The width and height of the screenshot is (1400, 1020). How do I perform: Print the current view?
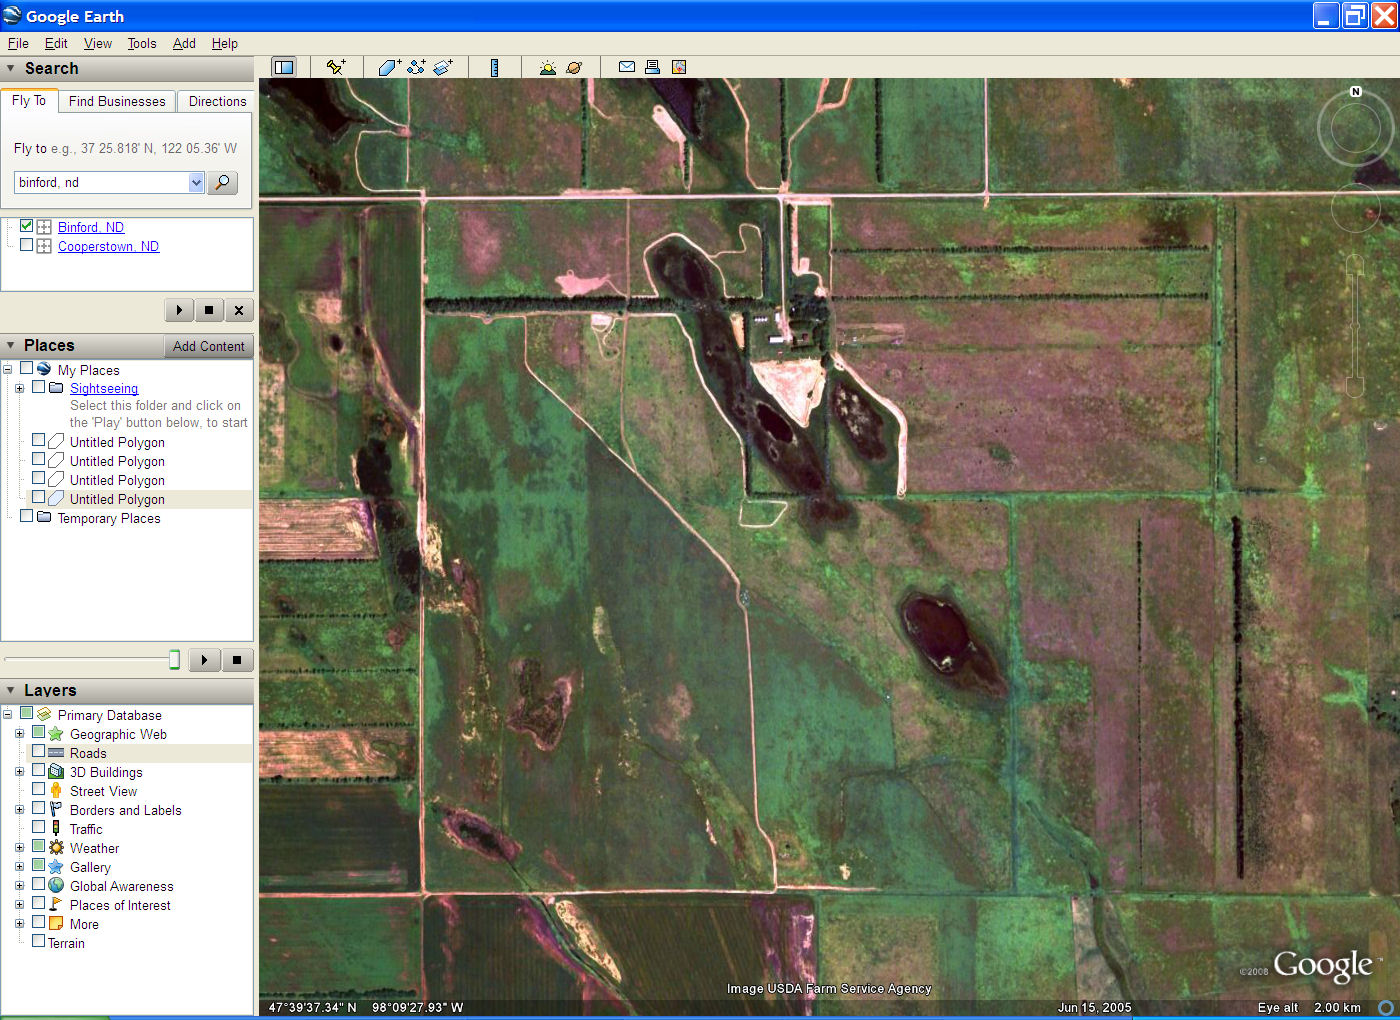(x=652, y=67)
